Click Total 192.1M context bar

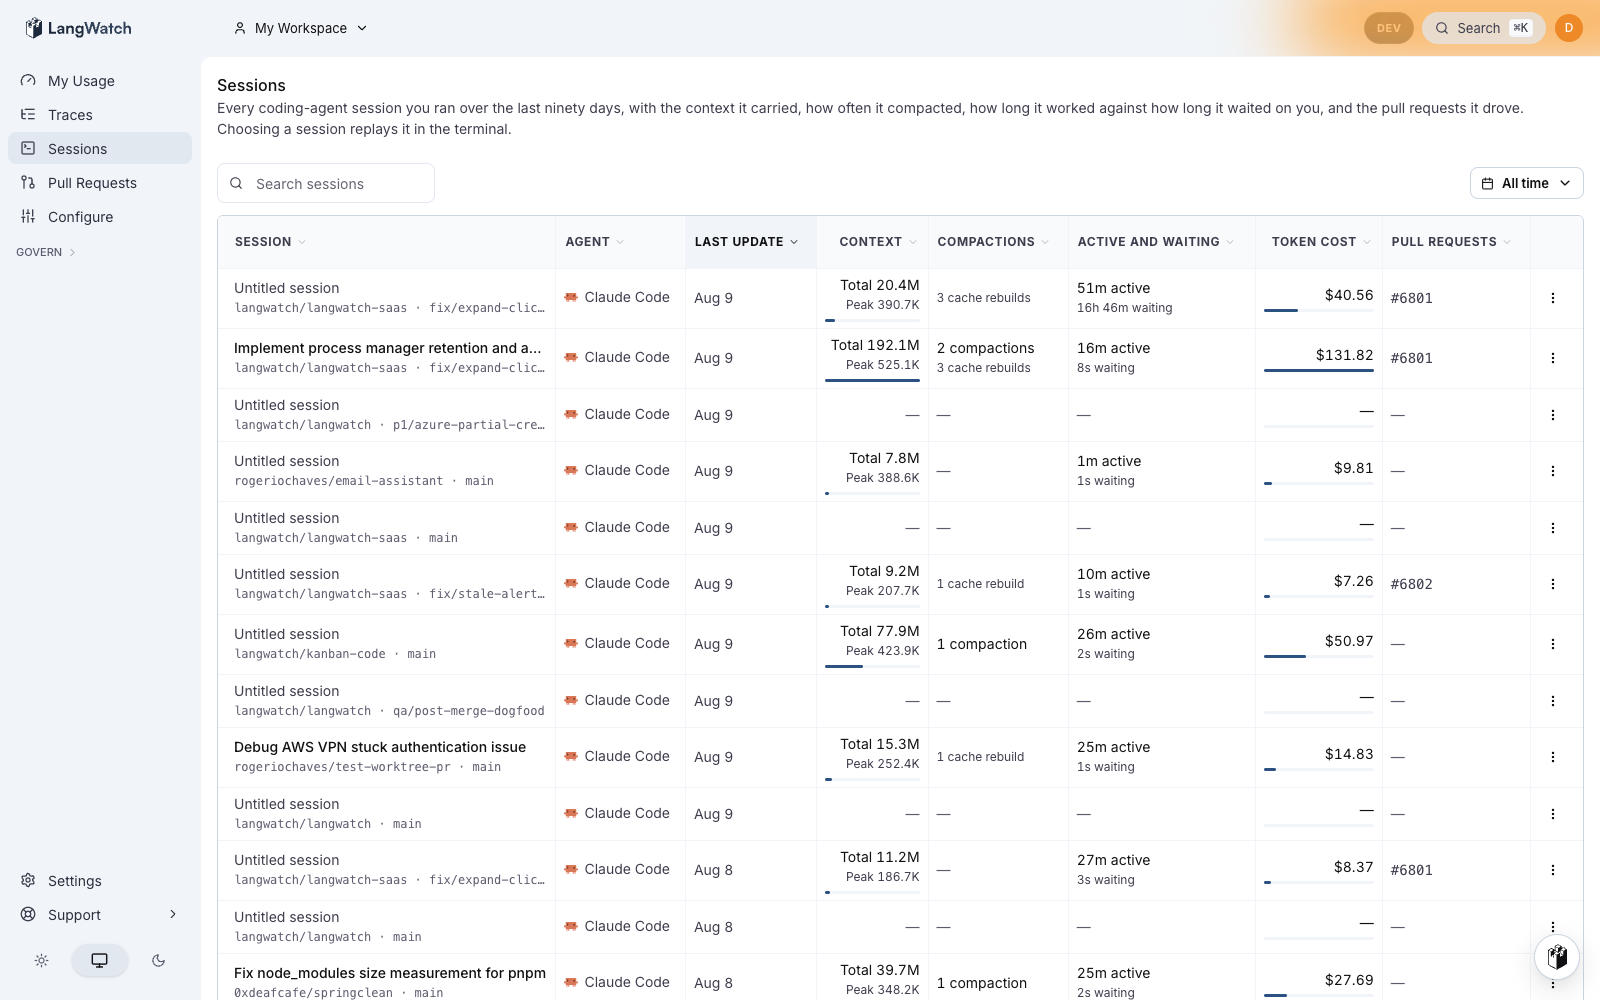872,380
